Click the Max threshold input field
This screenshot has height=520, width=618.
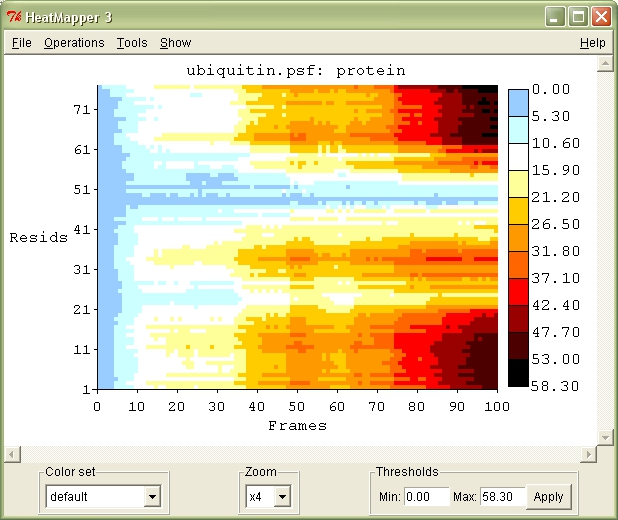click(x=503, y=496)
